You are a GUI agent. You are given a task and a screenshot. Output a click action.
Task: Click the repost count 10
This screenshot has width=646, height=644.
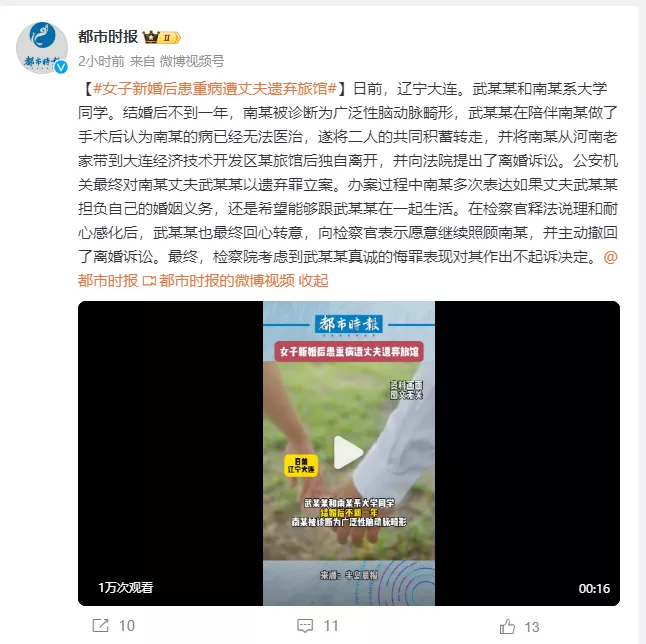coord(127,626)
